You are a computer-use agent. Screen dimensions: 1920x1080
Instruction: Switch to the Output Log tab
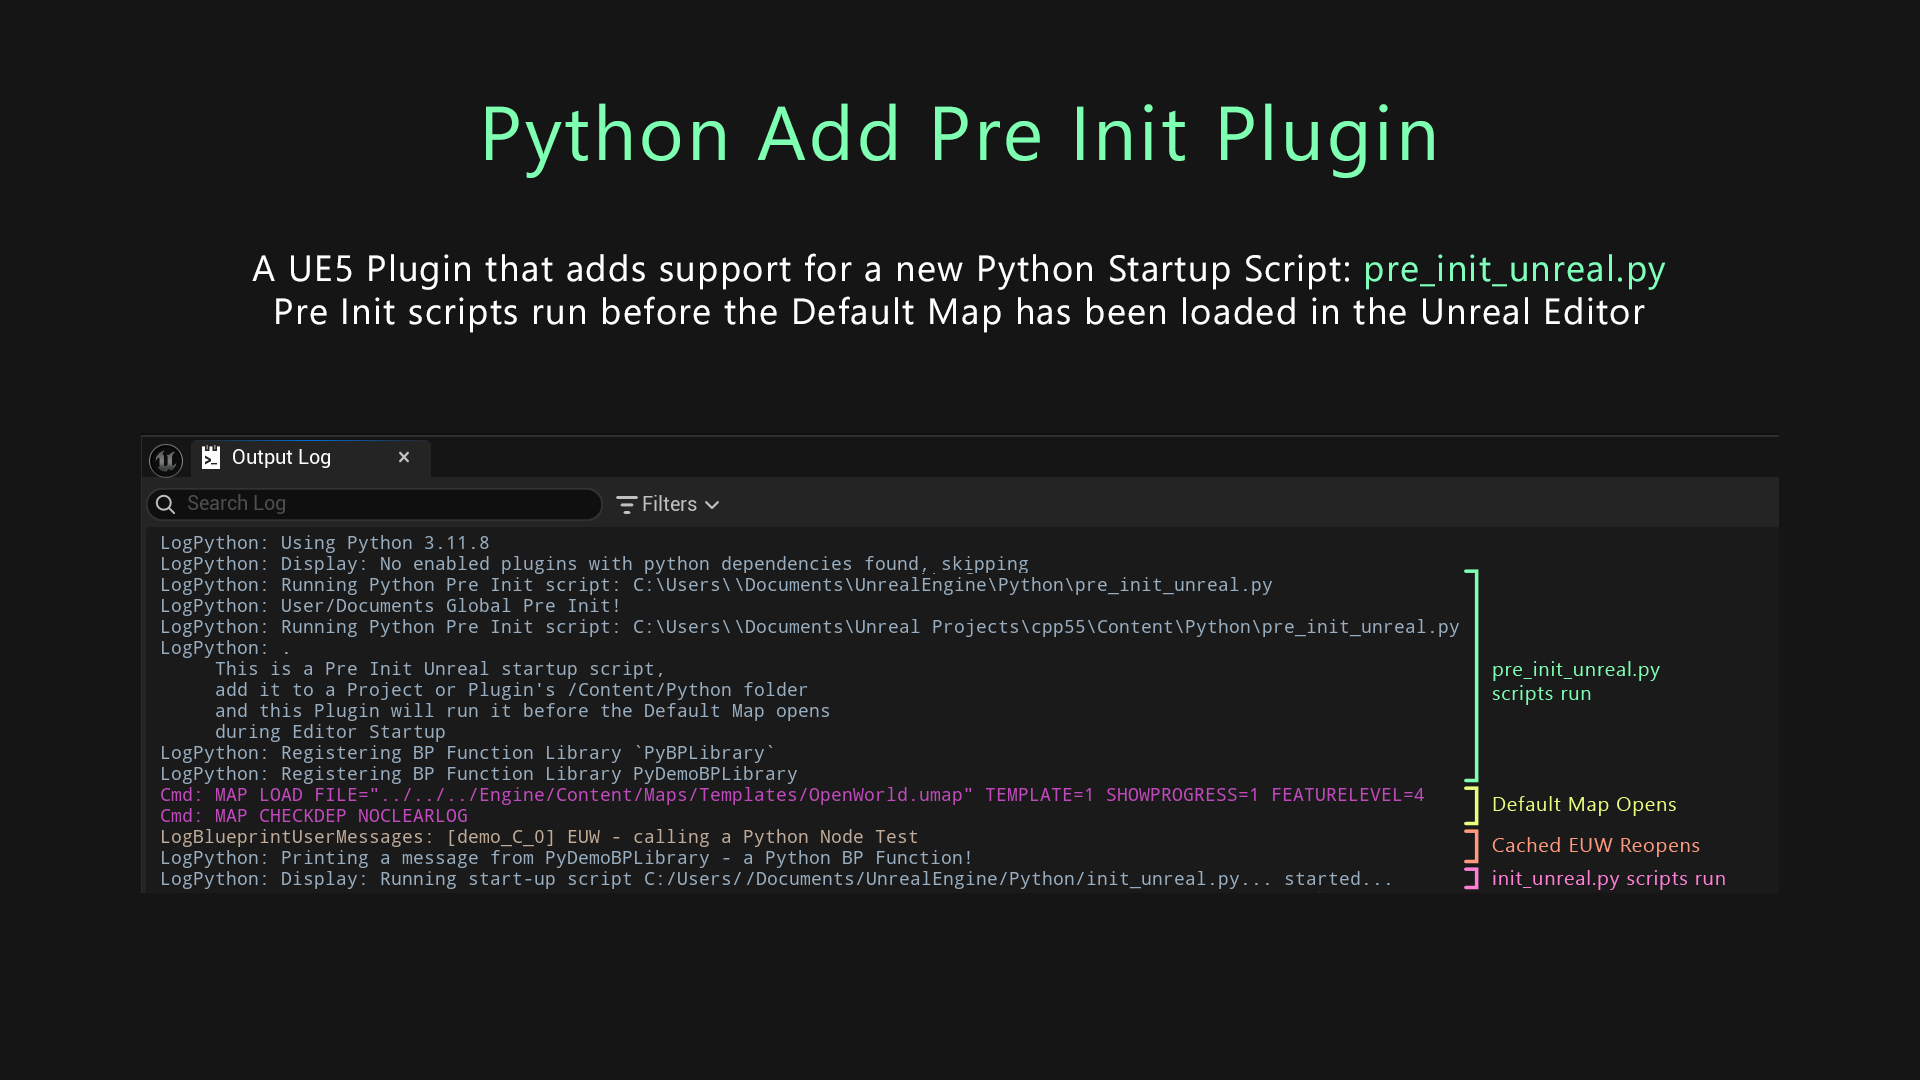pos(311,458)
